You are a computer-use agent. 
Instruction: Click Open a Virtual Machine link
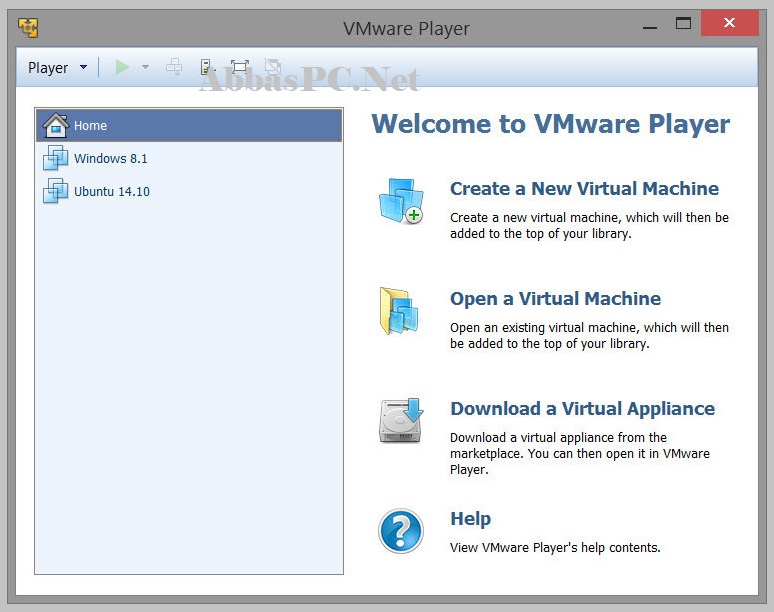pyautogui.click(x=555, y=299)
